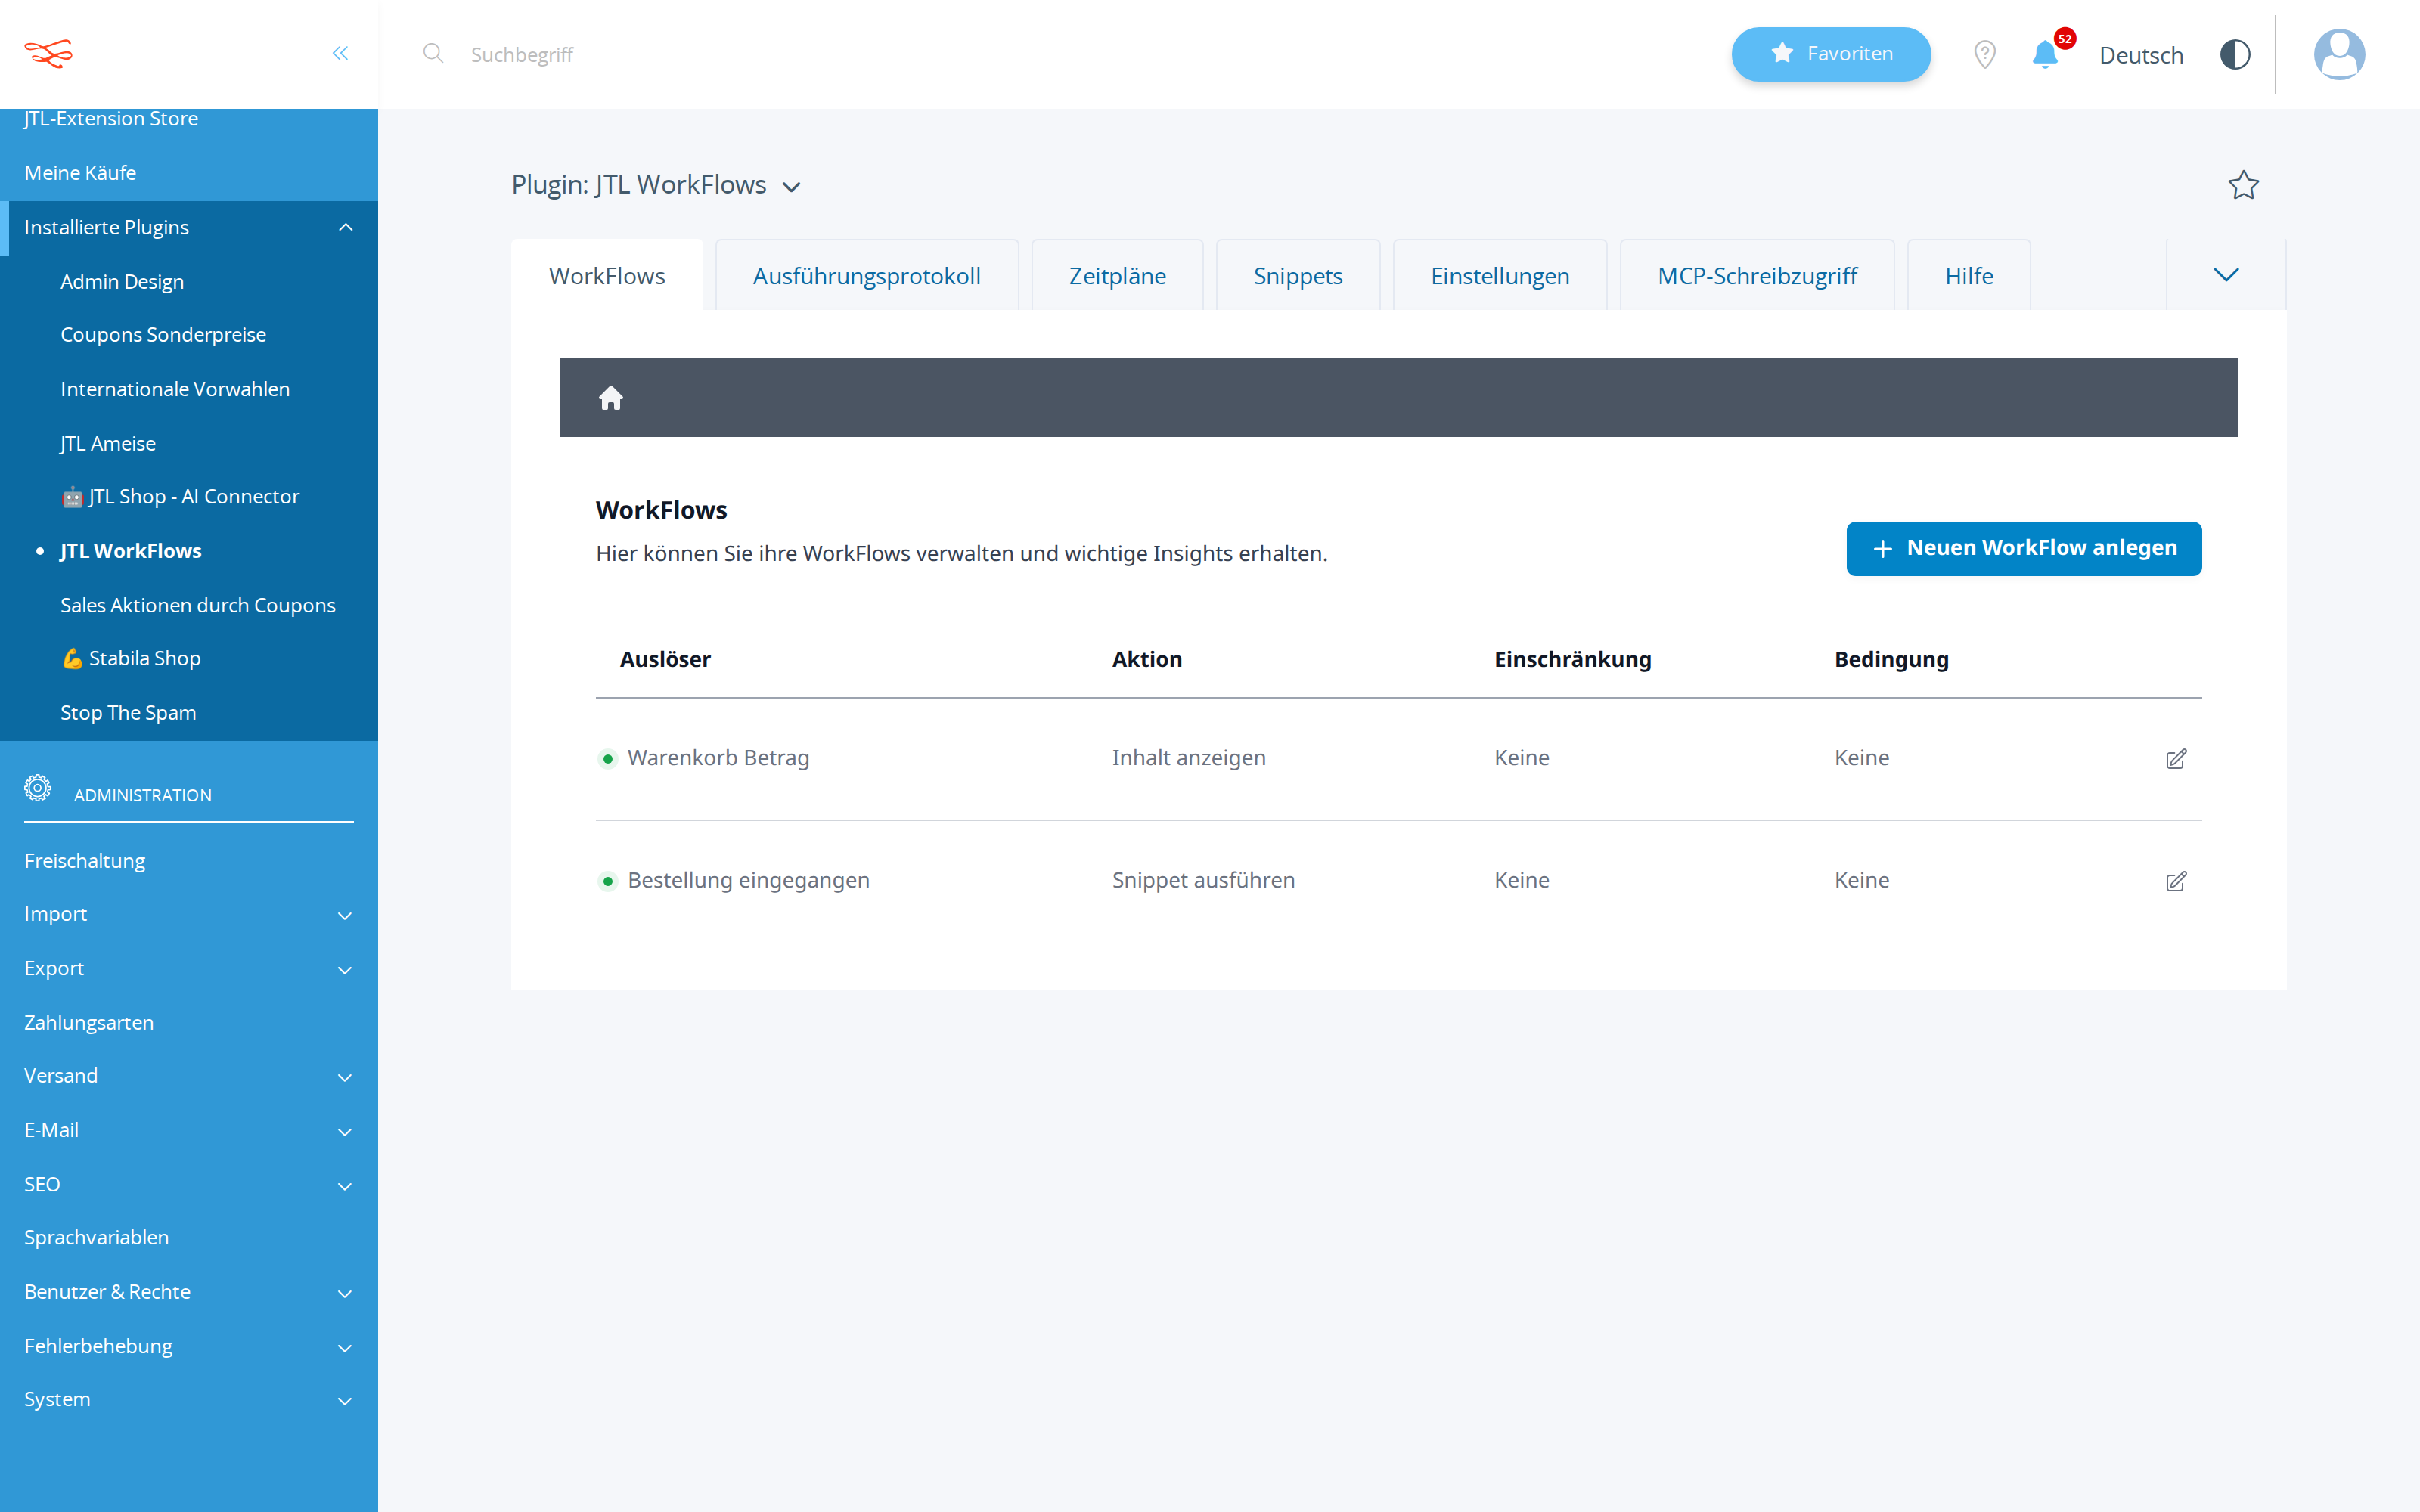Click the Administration gear icon
This screenshot has height=1512, width=2420.
point(38,788)
